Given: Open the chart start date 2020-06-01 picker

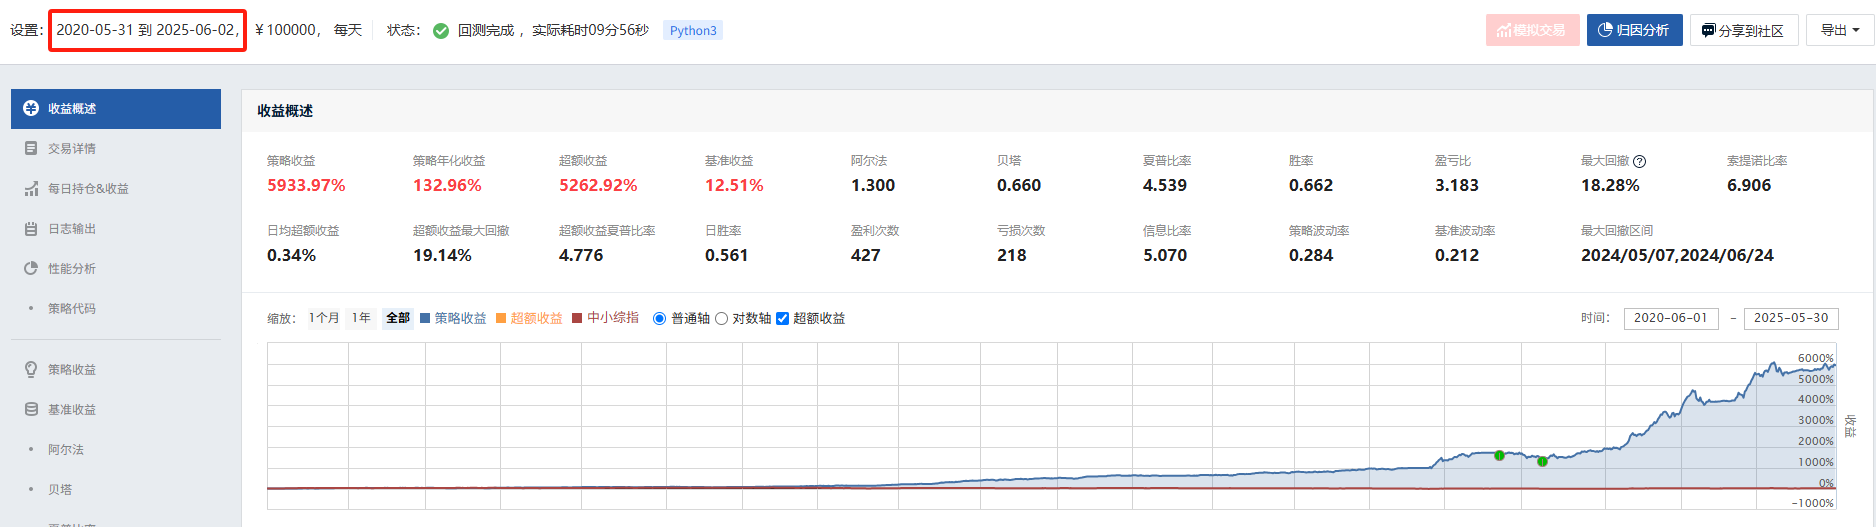Looking at the screenshot, I should click(1670, 318).
